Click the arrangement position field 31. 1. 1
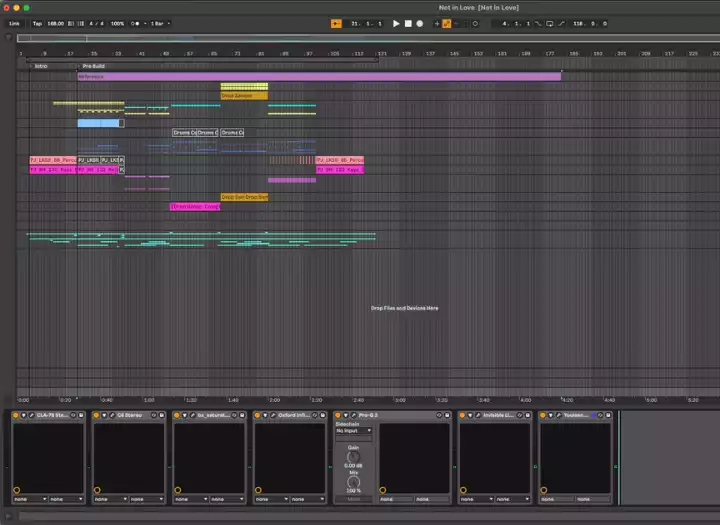Image resolution: width=720 pixels, height=525 pixels. pos(366,23)
